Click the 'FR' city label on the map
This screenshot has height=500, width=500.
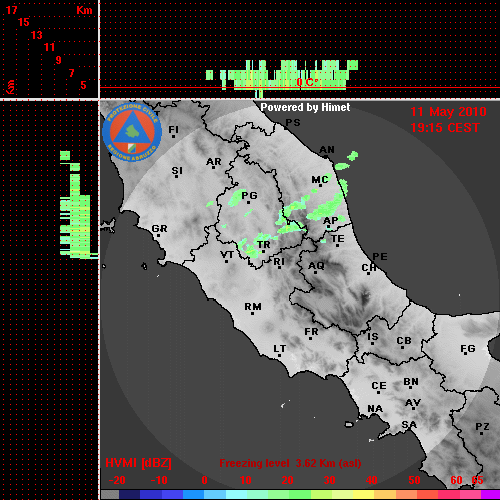(311, 332)
